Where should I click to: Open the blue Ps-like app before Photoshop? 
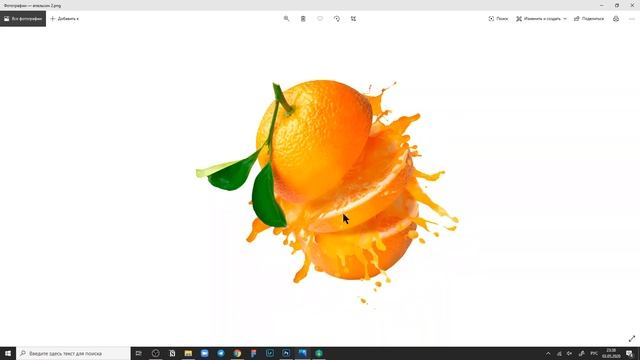pyautogui.click(x=270, y=353)
